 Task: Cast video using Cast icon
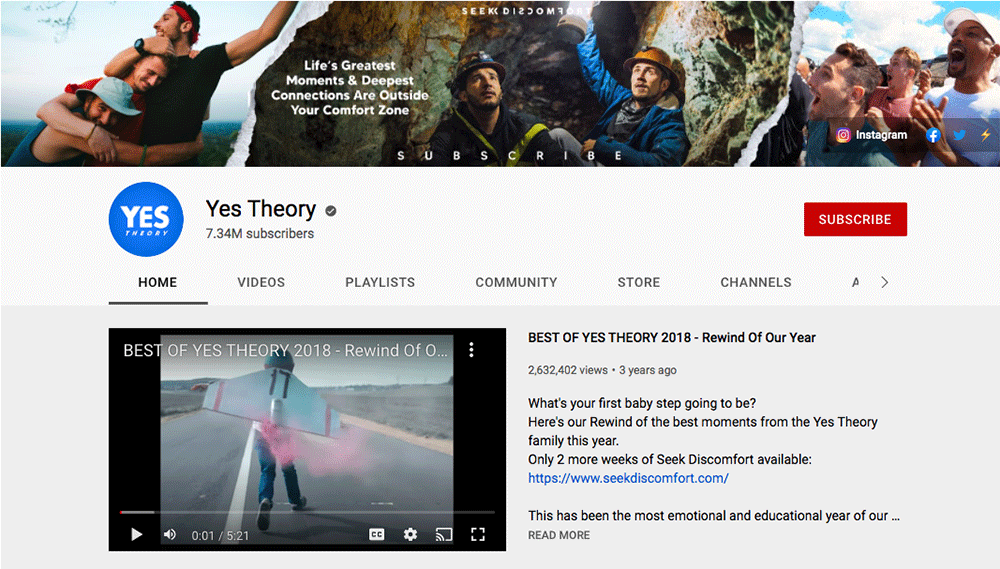[444, 535]
